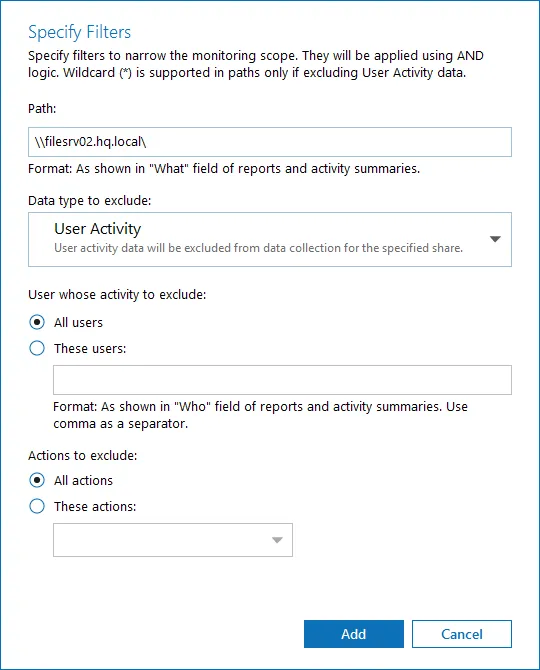Viewport: 540px width, 670px height.
Task: Select the All users radio button
Action: click(37, 322)
